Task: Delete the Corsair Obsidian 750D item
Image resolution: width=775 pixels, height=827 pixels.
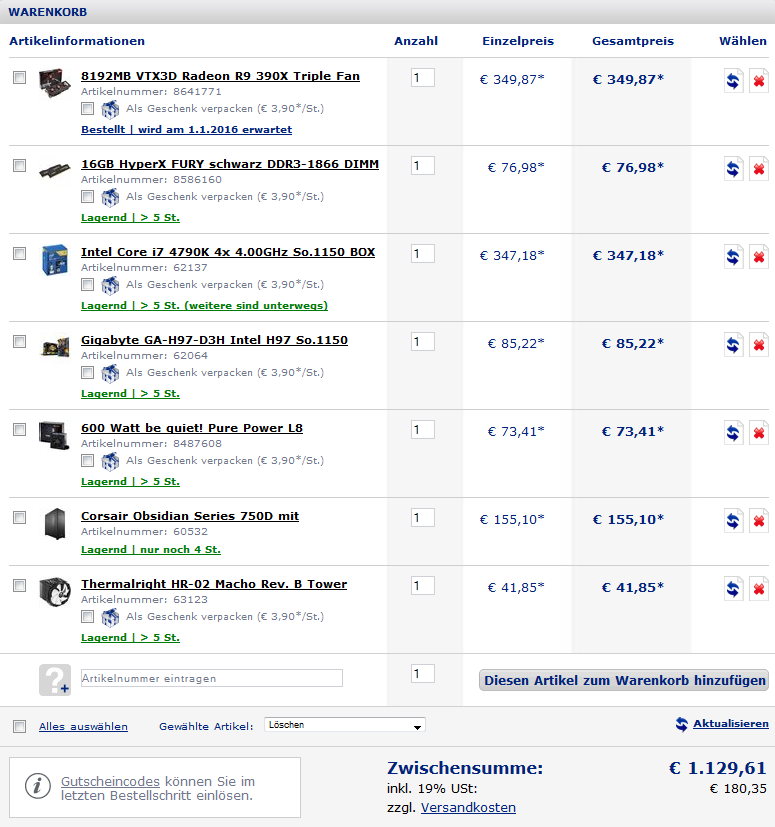Action: coord(759,521)
